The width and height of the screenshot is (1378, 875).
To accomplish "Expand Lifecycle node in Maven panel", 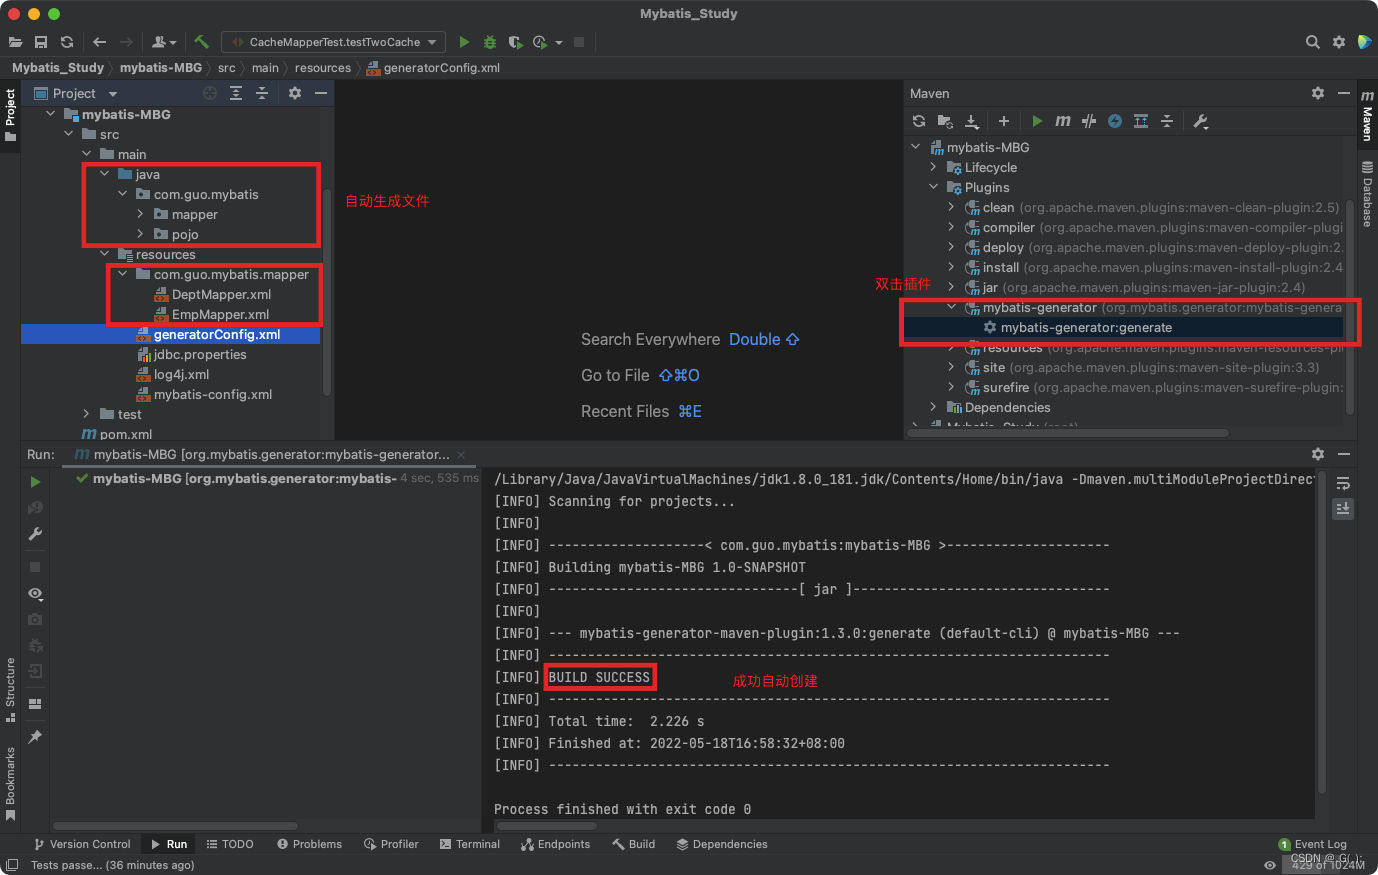I will 934,167.
